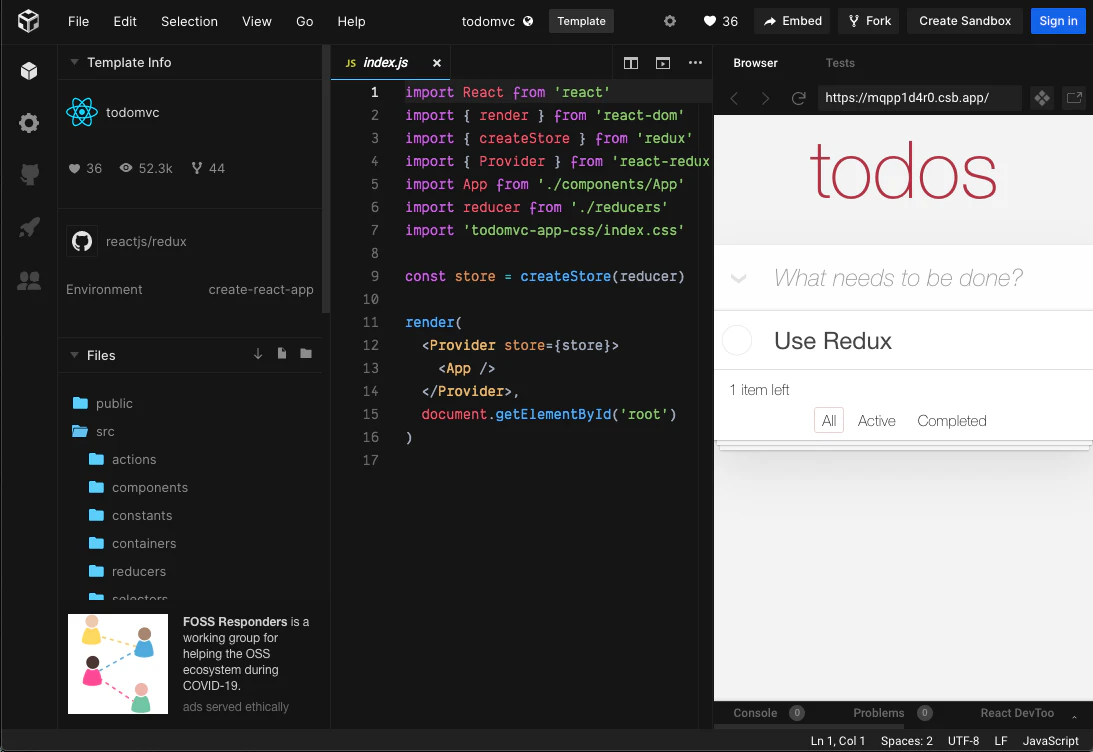Open the React DevTools panel tab
1093x752 pixels.
[x=1017, y=712]
